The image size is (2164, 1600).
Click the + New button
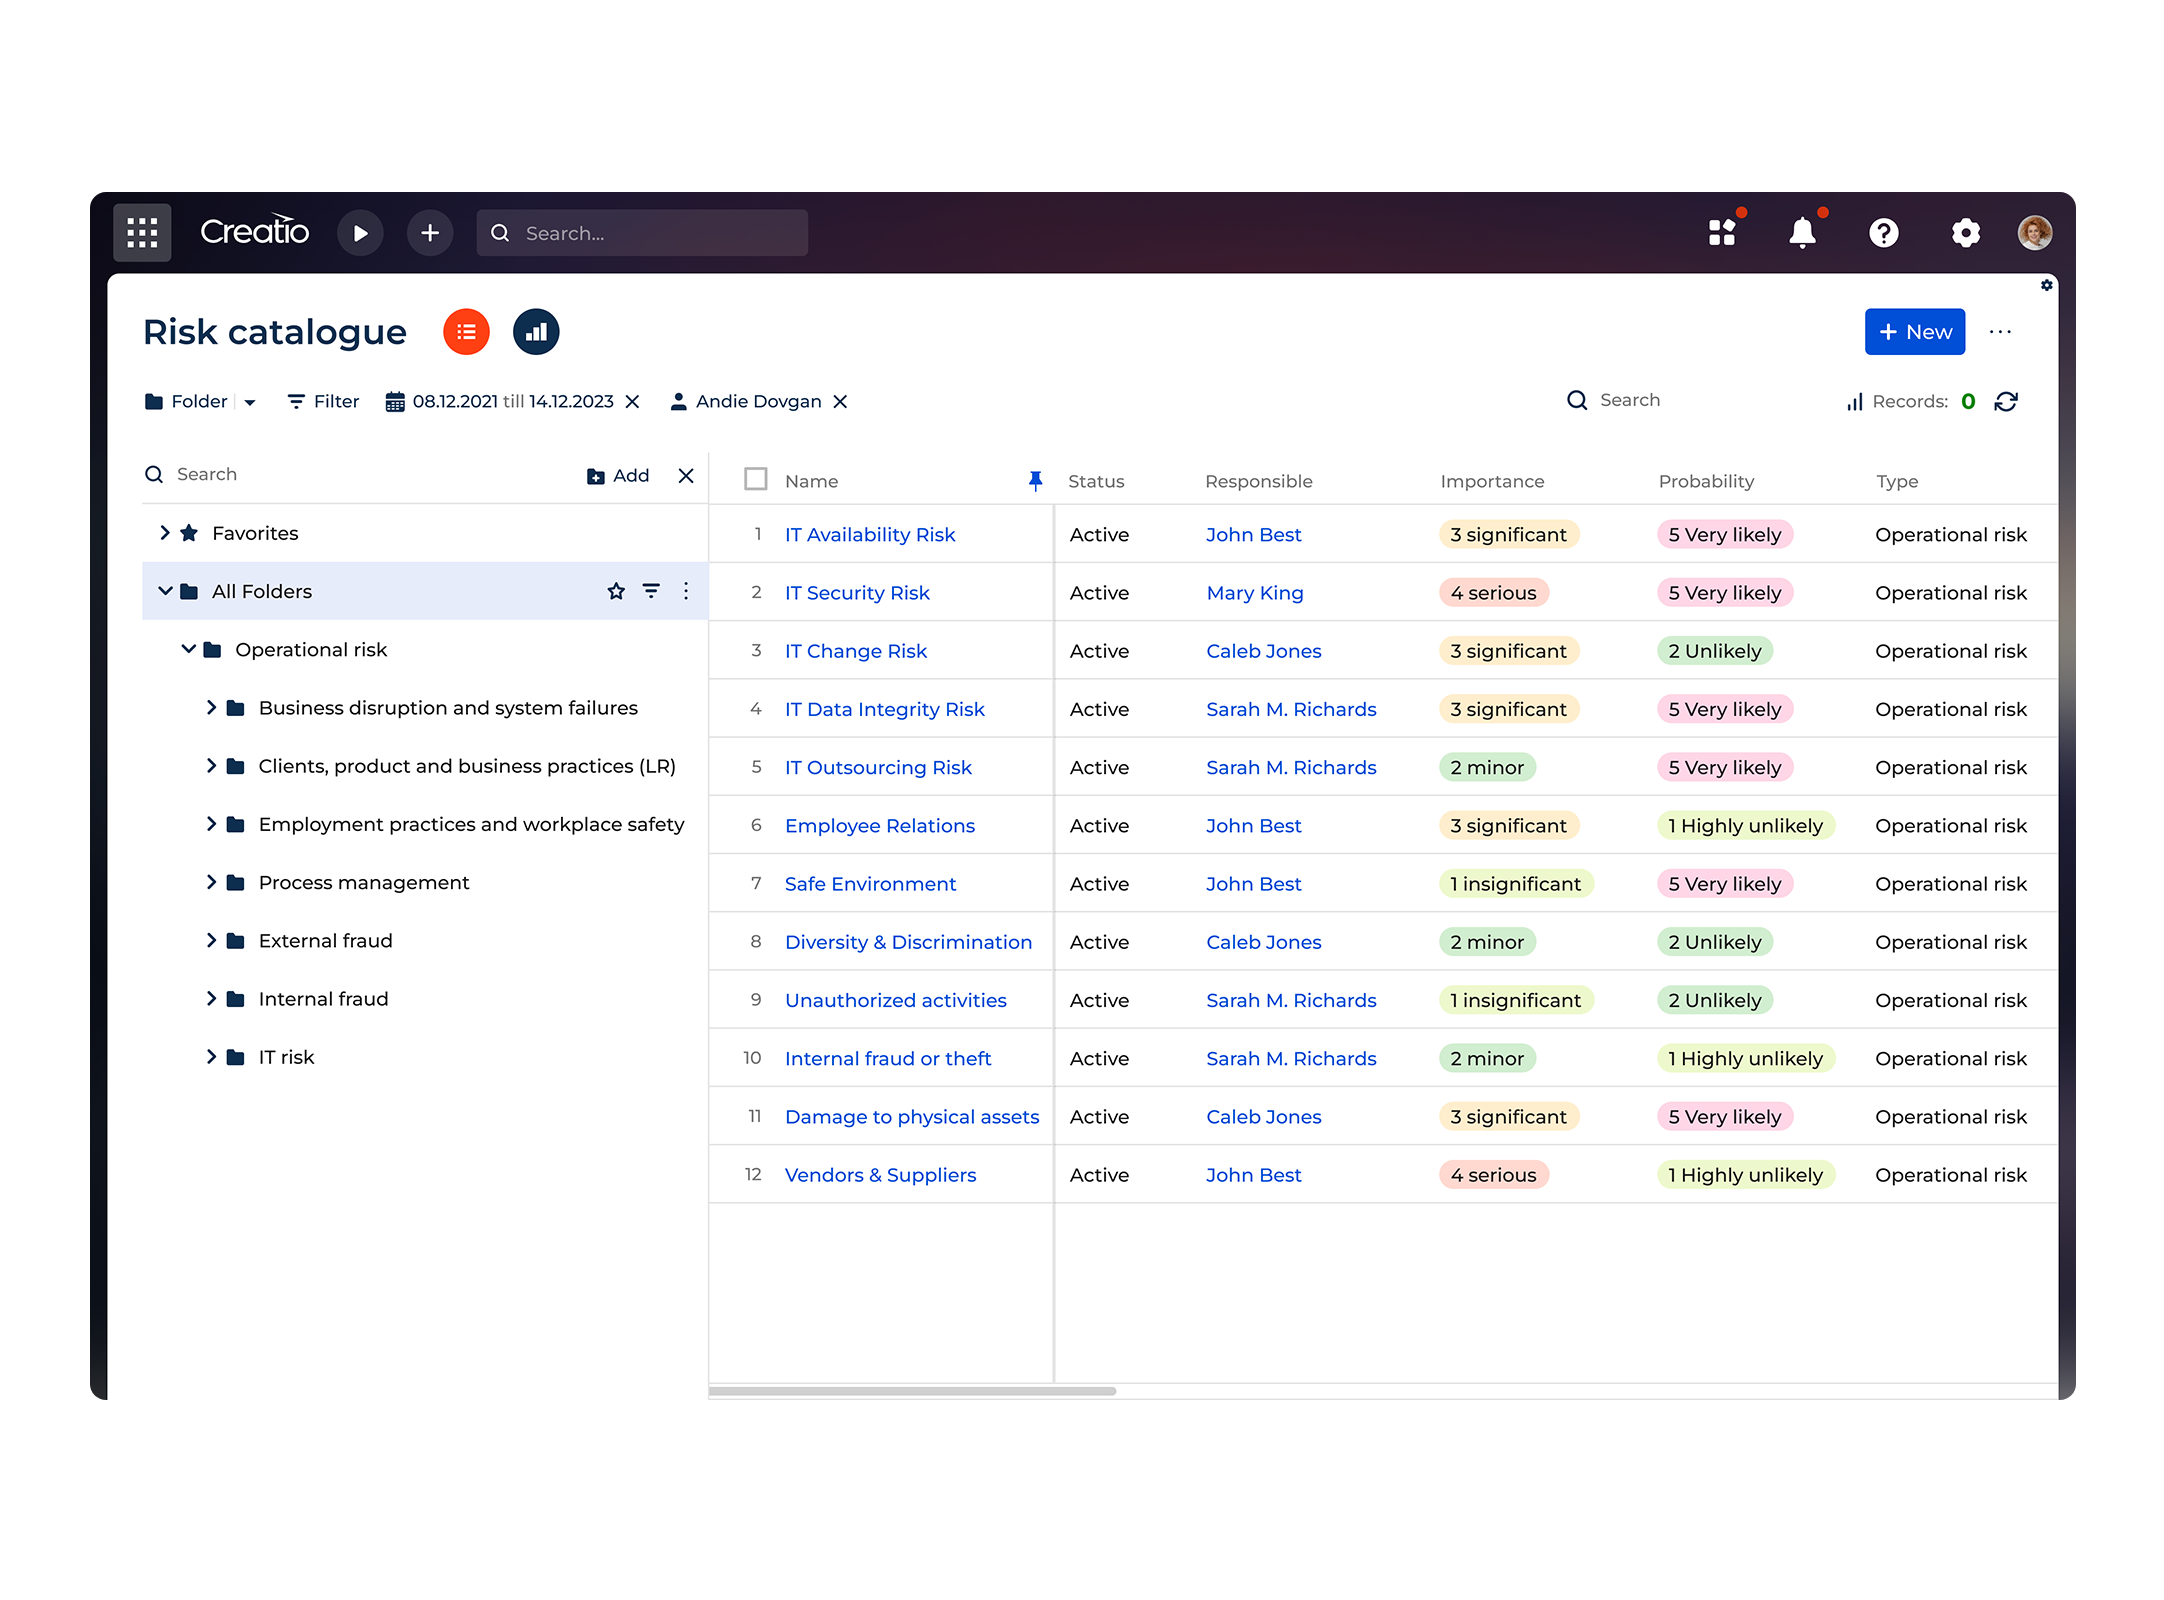click(x=1913, y=331)
